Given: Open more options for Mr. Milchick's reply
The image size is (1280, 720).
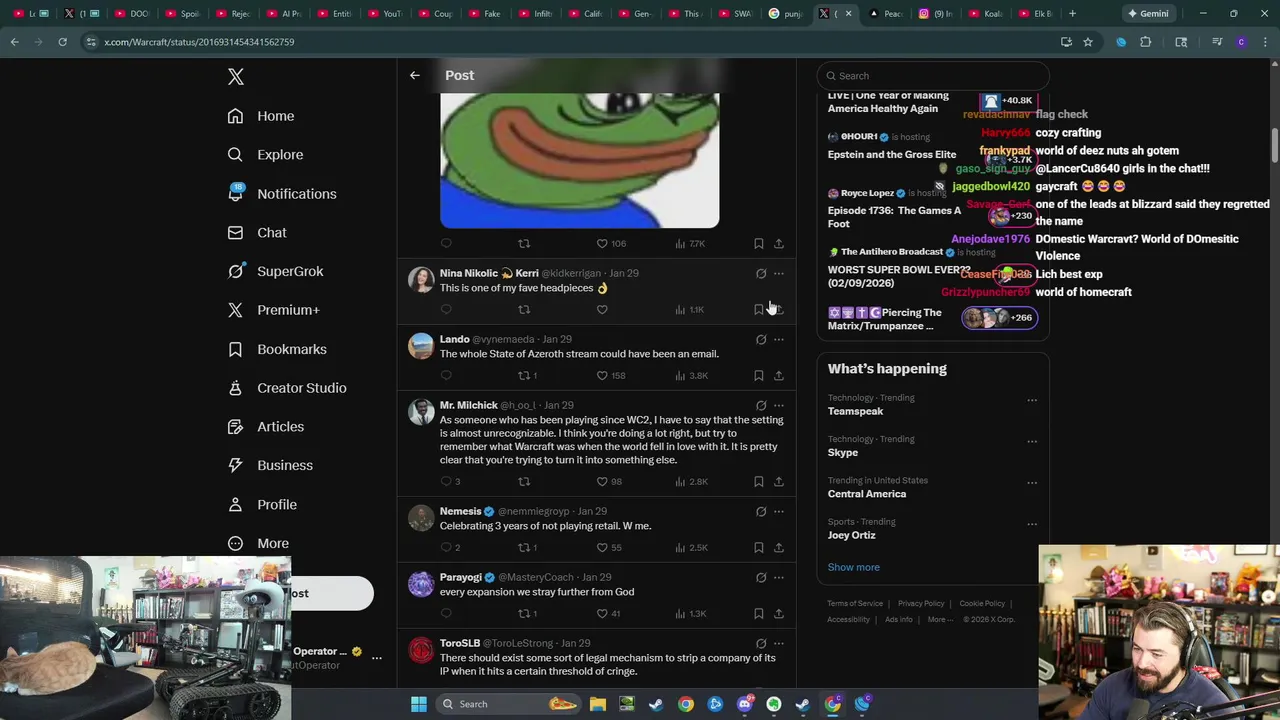Looking at the screenshot, I should pyautogui.click(x=779, y=406).
